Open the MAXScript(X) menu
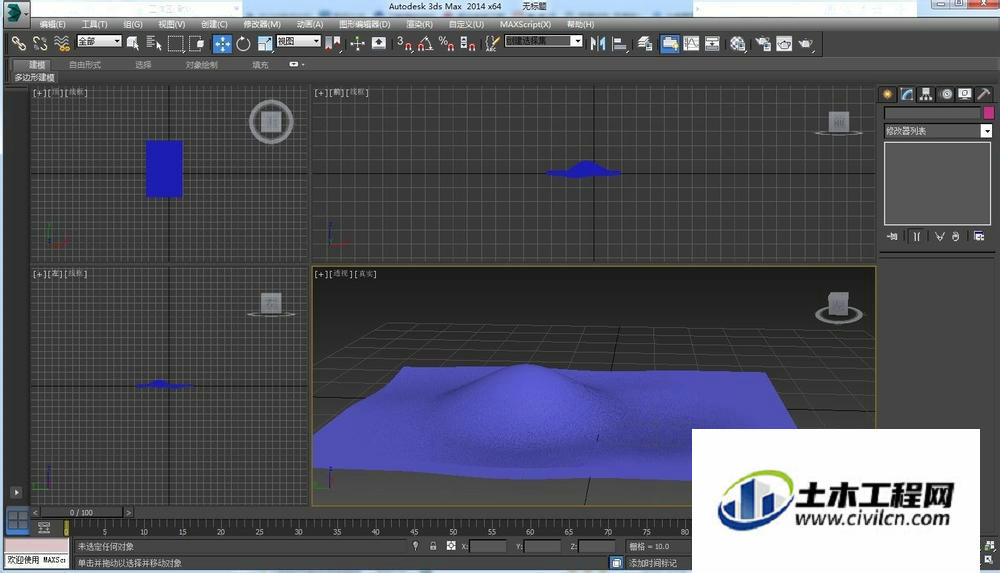This screenshot has width=1000, height=573. click(x=526, y=24)
